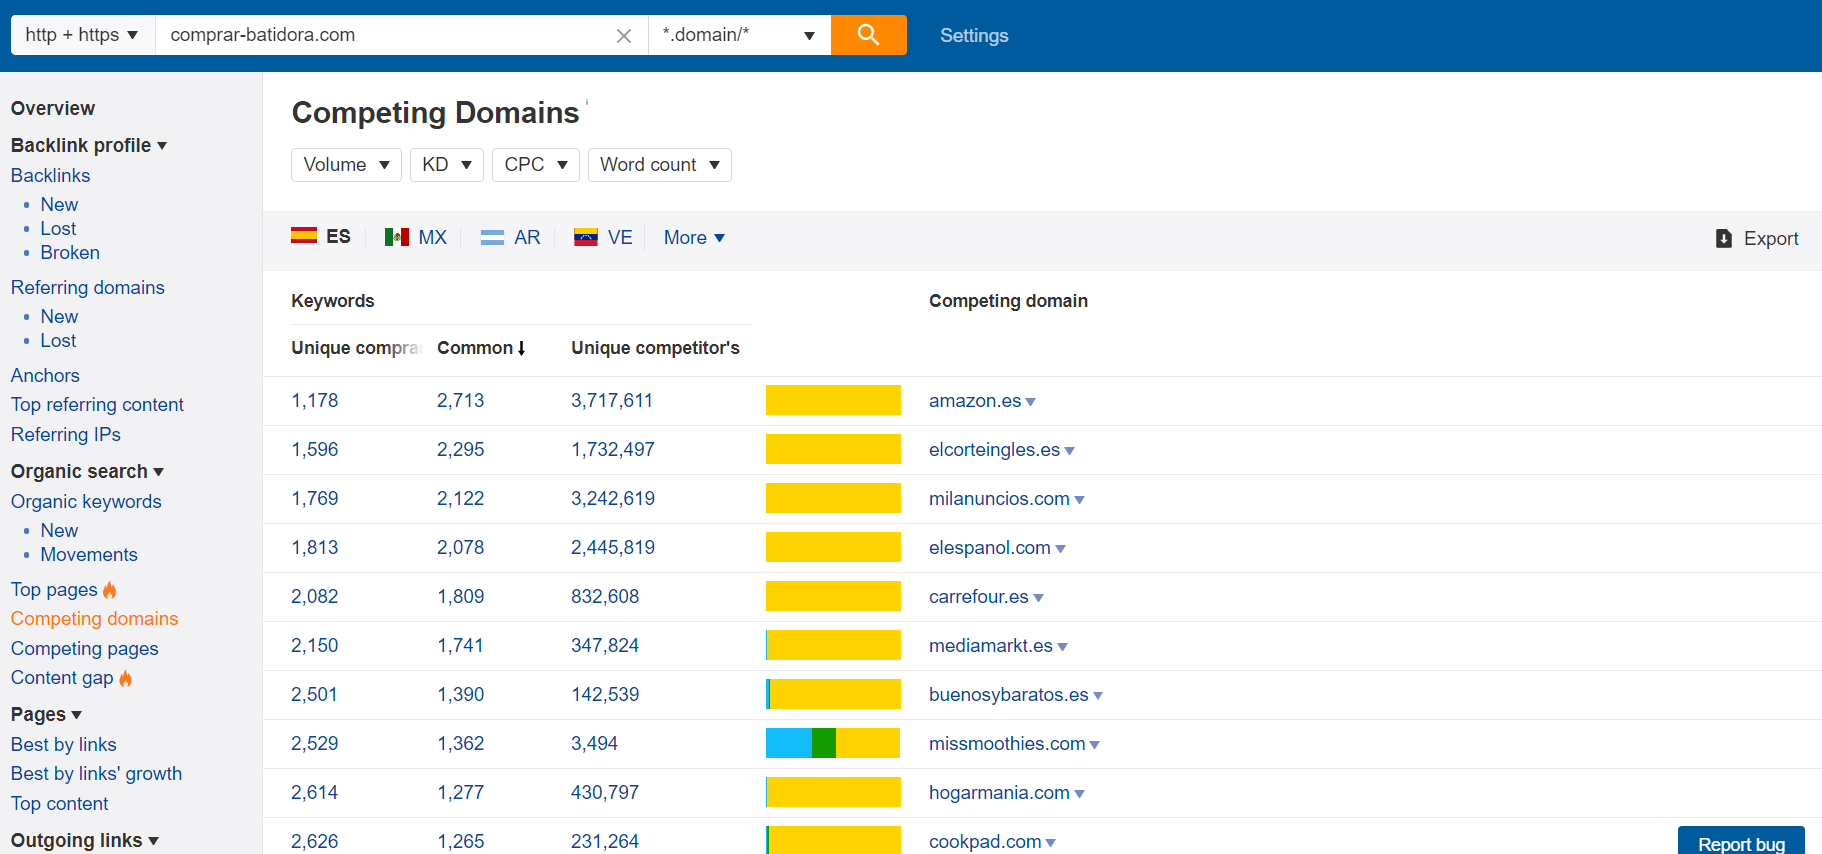Collapse the Pages sidebar section
The image size is (1822, 854).
click(x=46, y=714)
